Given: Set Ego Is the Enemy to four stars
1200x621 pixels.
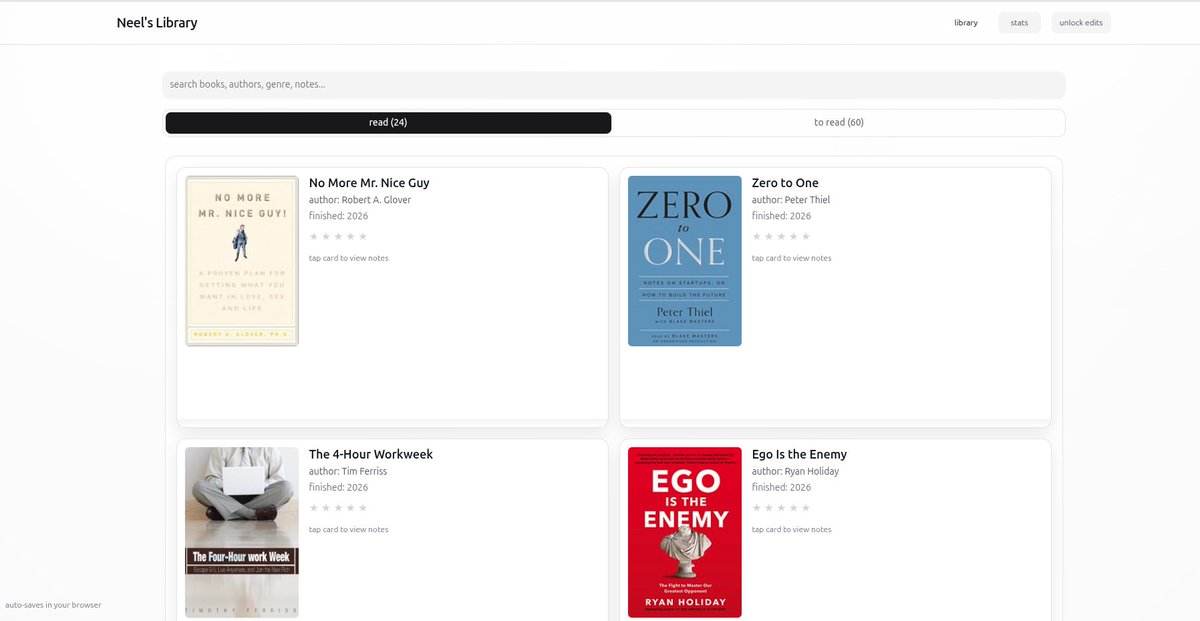Looking at the screenshot, I should pyautogui.click(x=794, y=508).
